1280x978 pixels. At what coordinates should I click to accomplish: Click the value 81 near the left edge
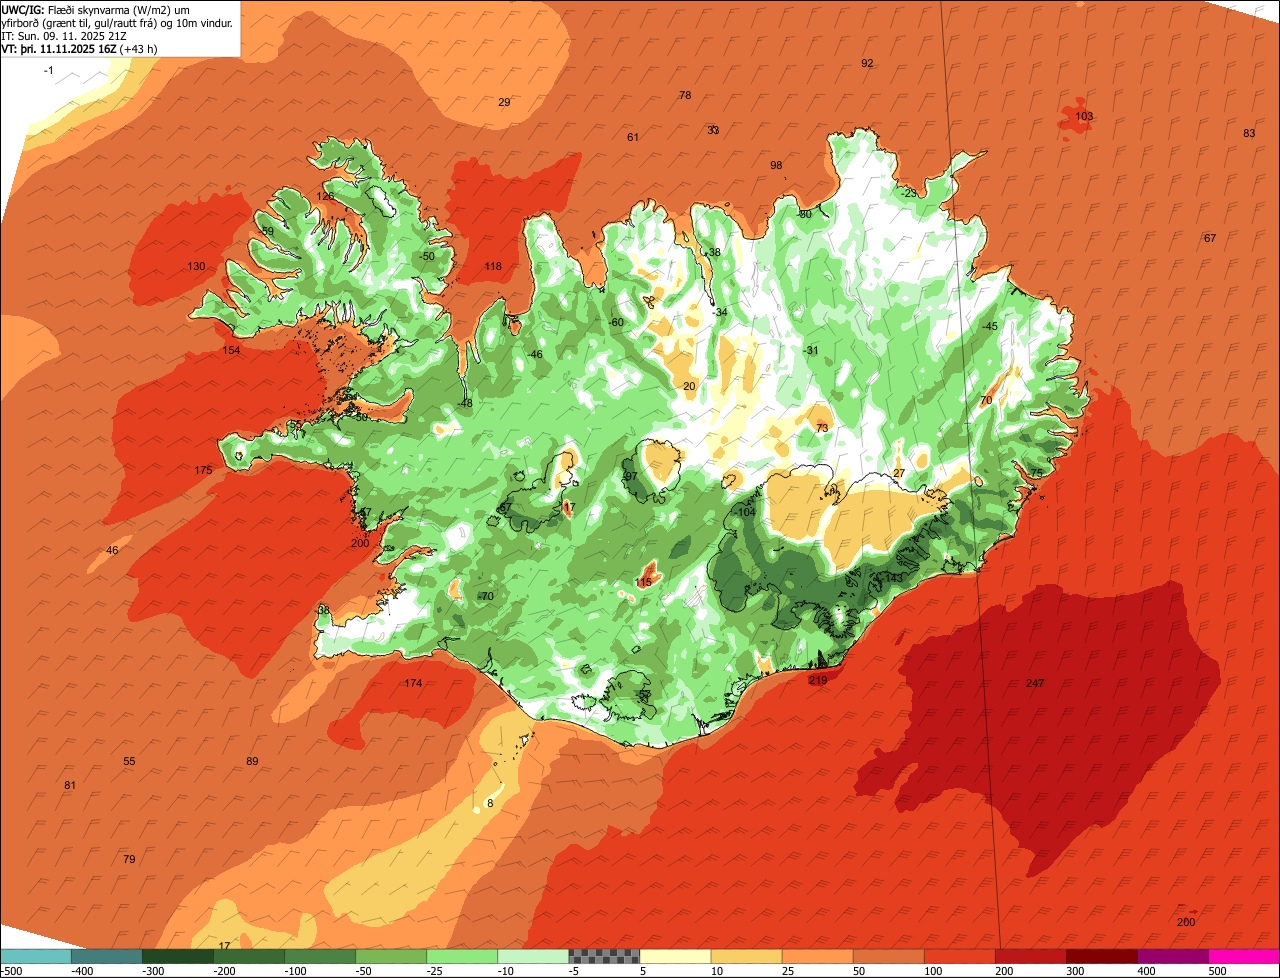click(x=69, y=785)
